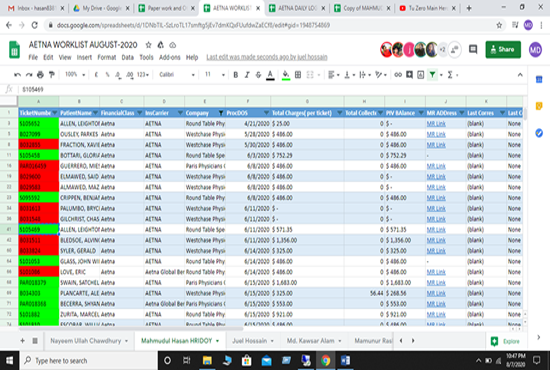Open Google Calendar side panel icon
The width and height of the screenshot is (550, 370).
coord(539,80)
